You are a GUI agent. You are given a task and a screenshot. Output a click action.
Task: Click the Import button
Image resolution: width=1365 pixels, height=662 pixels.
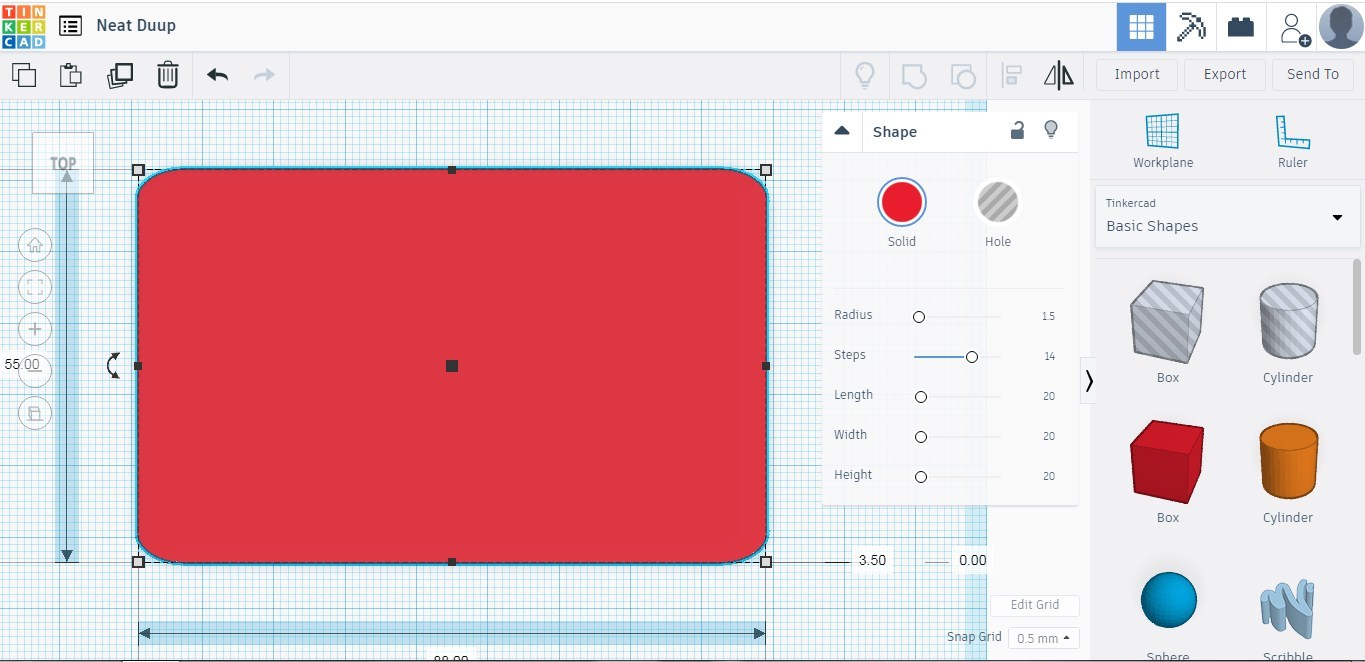1137,74
